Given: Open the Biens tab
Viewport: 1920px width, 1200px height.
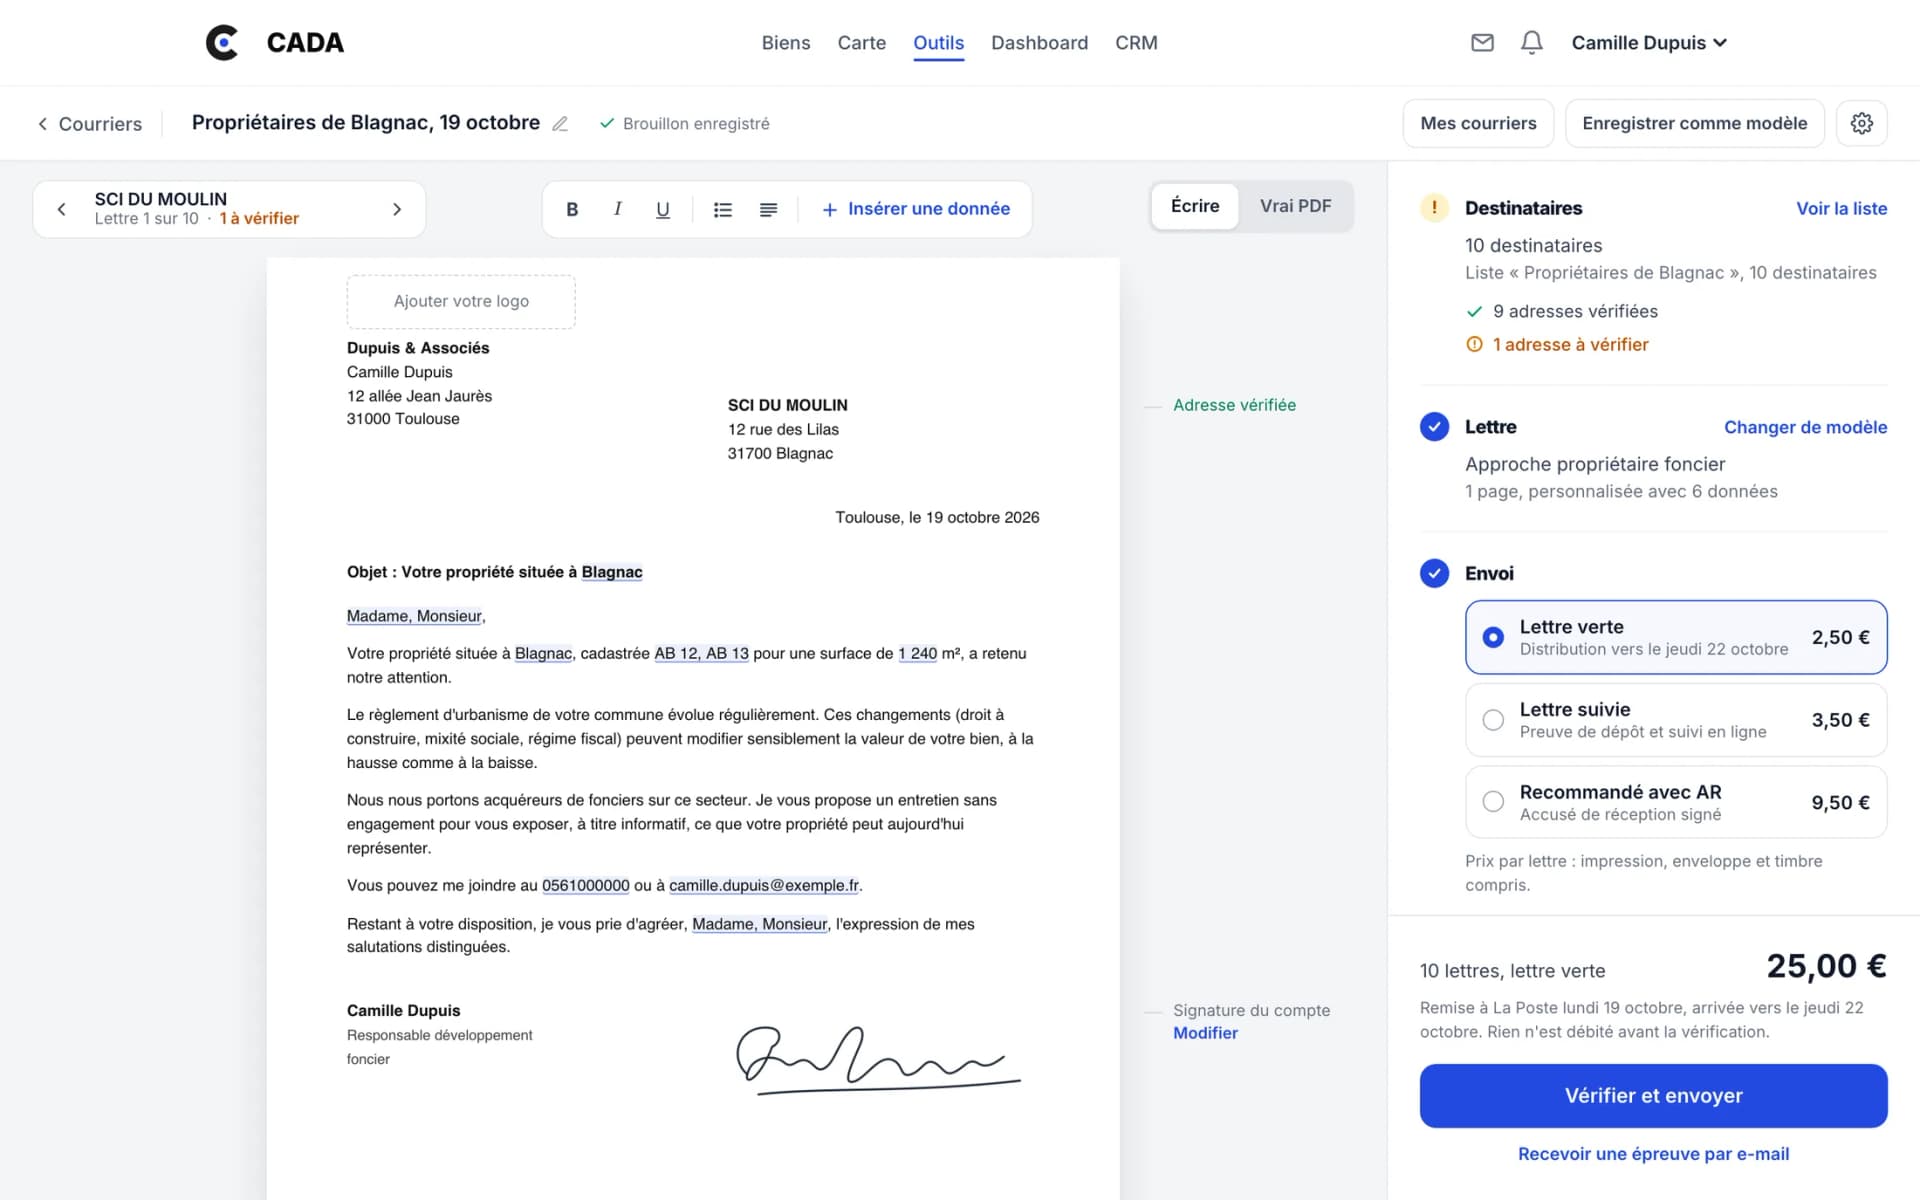Looking at the screenshot, I should pos(786,43).
